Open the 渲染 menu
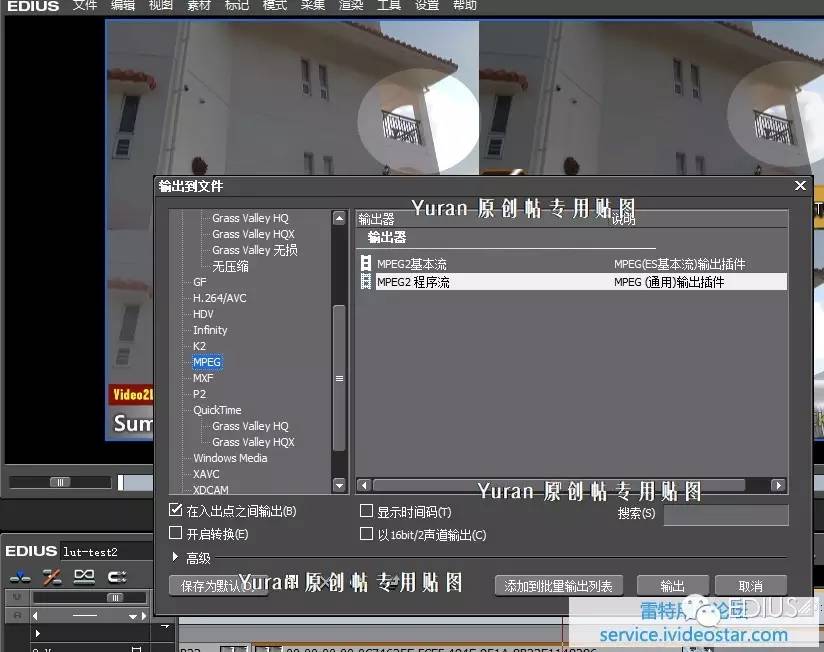Image resolution: width=824 pixels, height=652 pixels. click(351, 6)
